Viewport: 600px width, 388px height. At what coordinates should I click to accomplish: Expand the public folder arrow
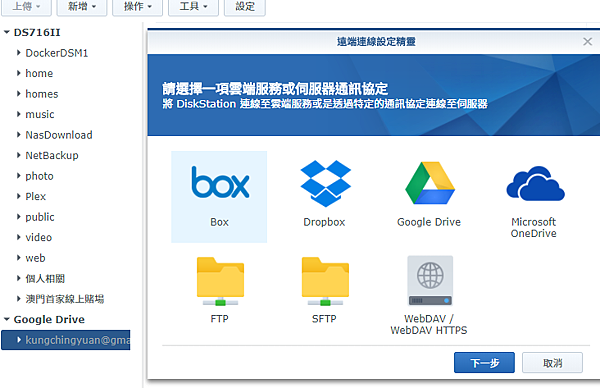(x=18, y=217)
